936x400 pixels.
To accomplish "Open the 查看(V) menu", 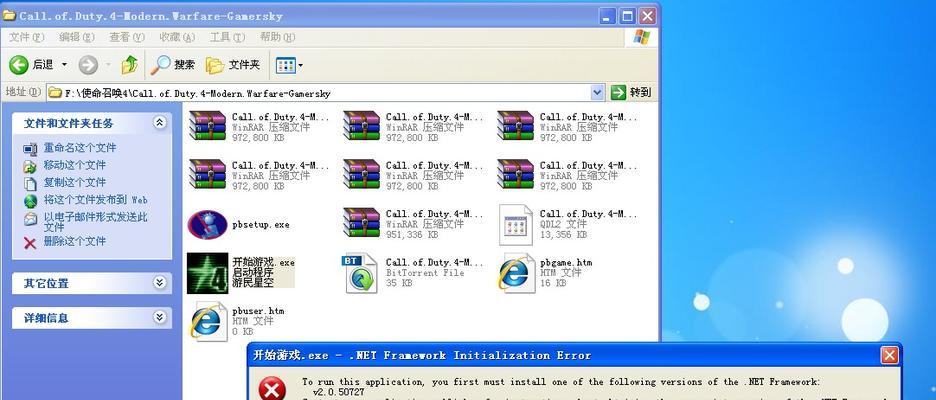I will pyautogui.click(x=127, y=37).
